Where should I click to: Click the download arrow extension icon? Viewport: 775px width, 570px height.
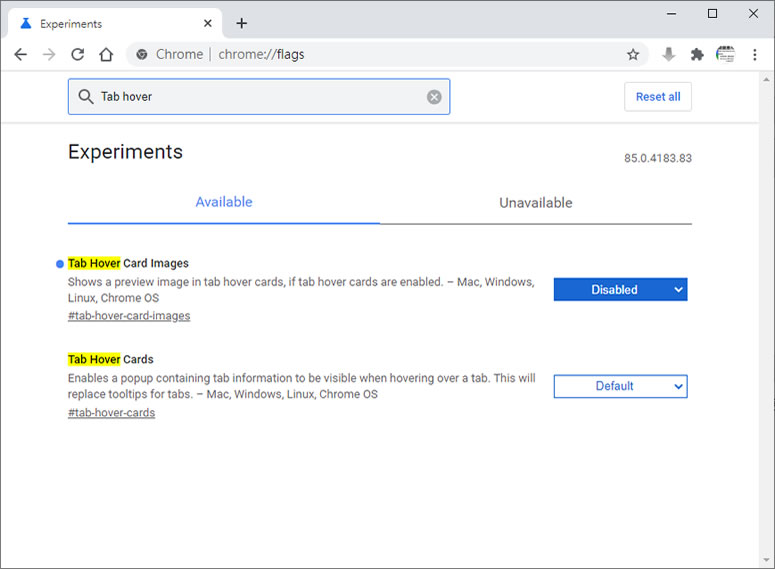click(x=669, y=54)
